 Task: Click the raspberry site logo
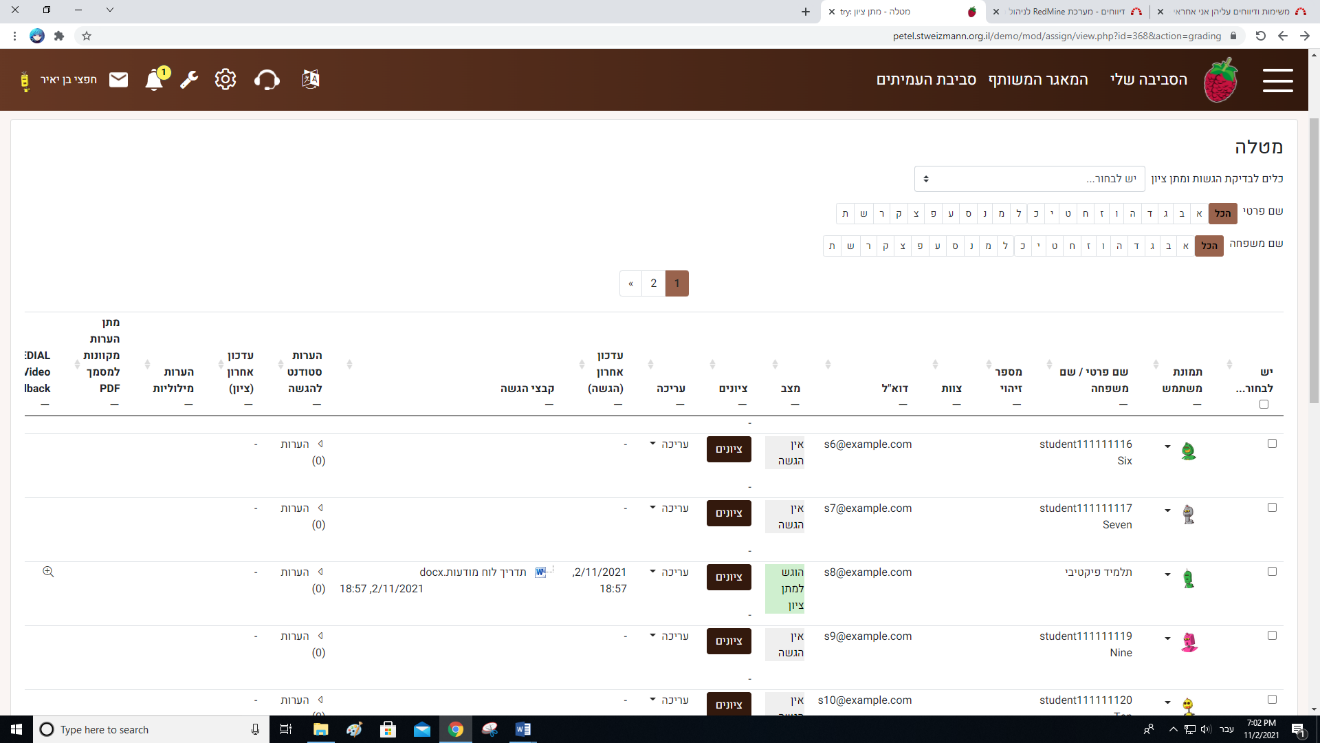tap(1220, 80)
